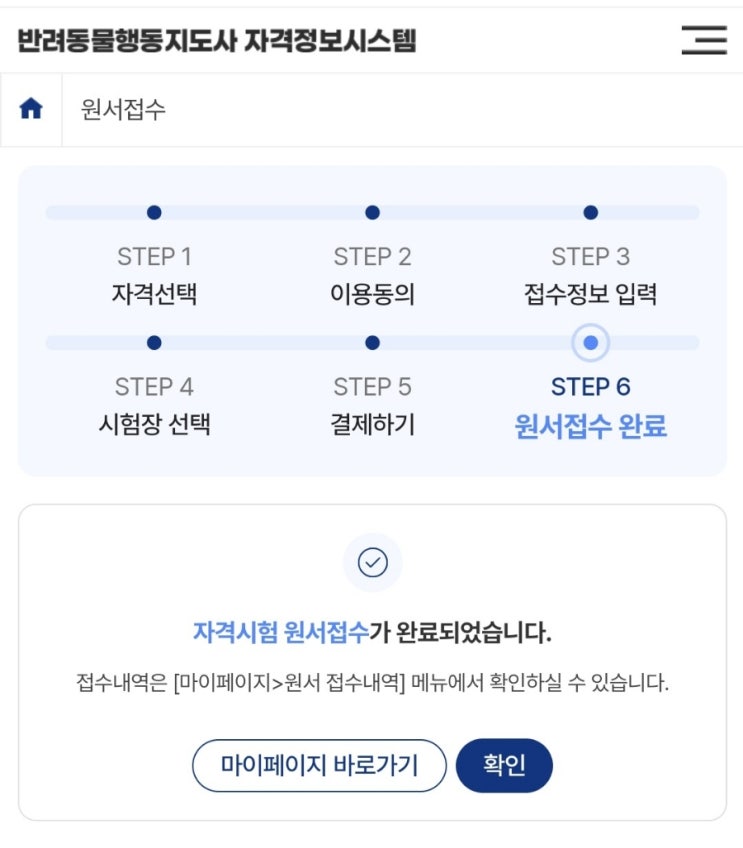Click the 마이페이지 바로가기 button
The width and height of the screenshot is (743, 848).
tap(319, 765)
